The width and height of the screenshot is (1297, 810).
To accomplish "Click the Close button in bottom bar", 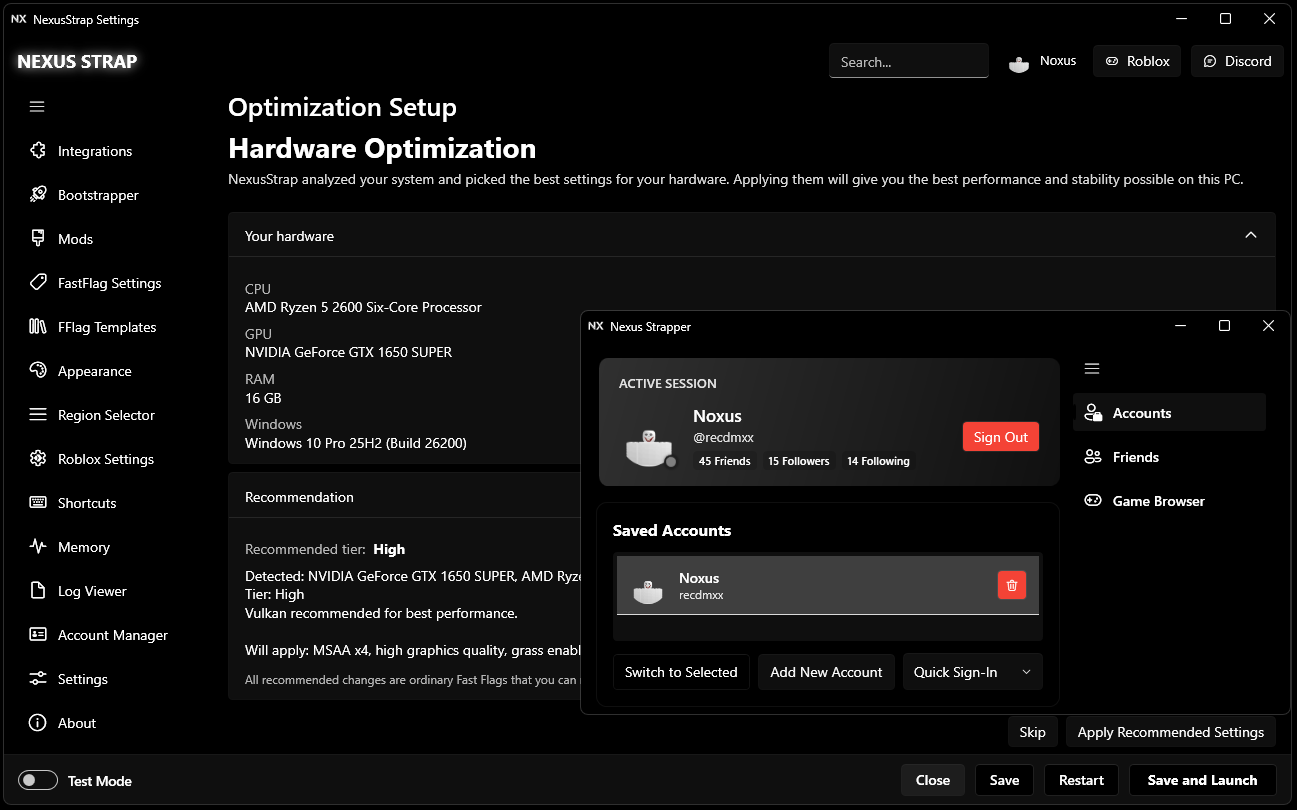I will tap(932, 780).
